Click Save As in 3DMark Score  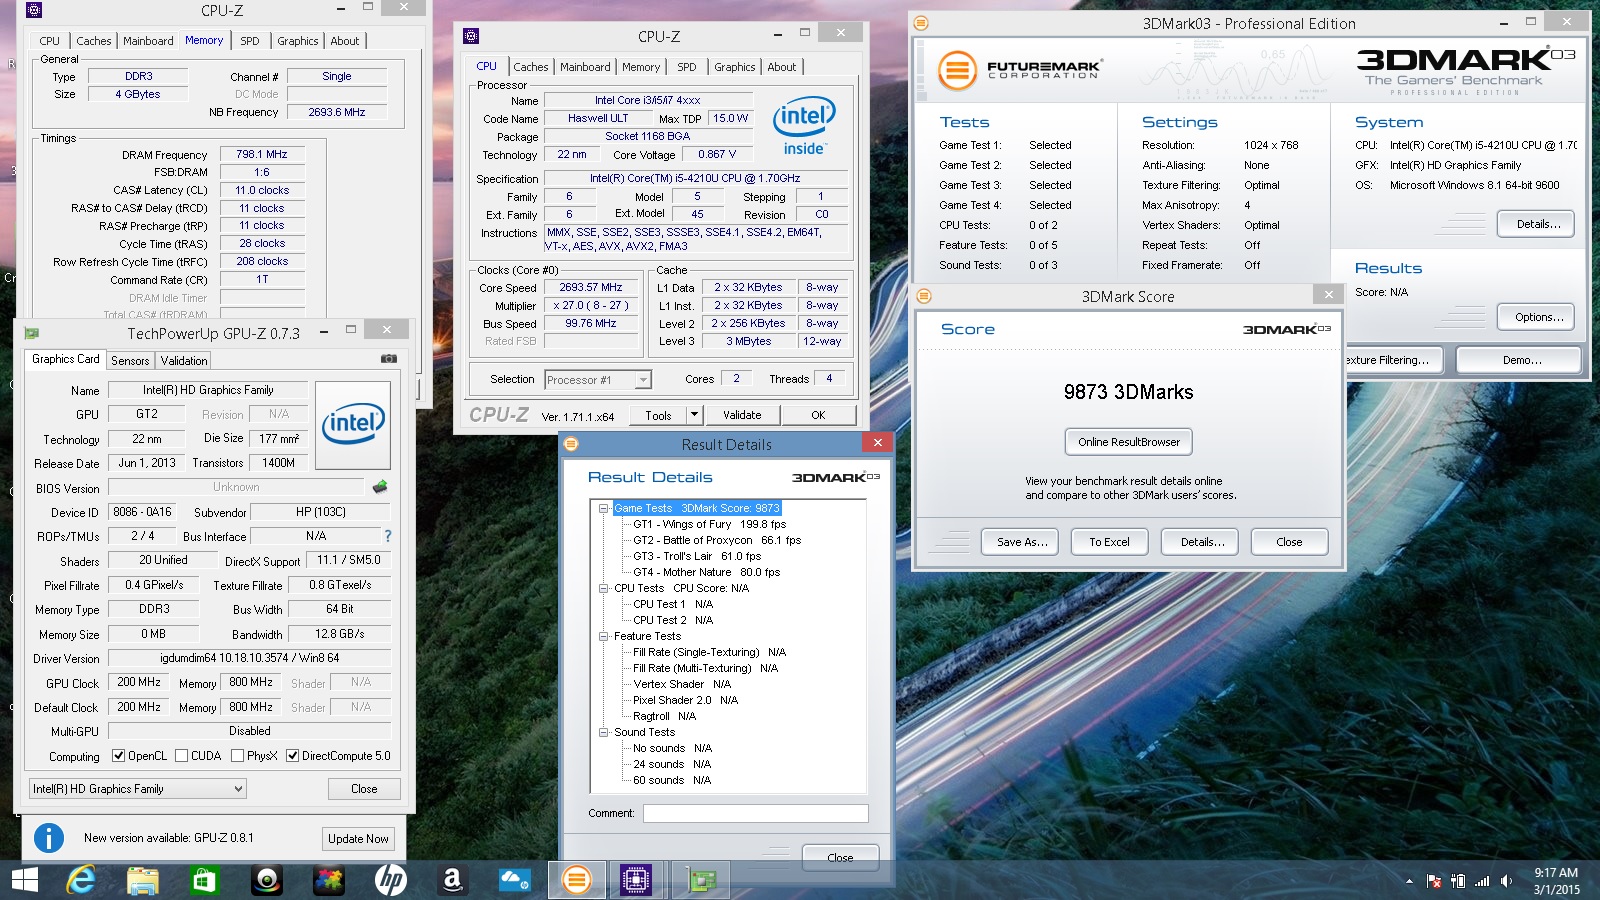point(1022,542)
